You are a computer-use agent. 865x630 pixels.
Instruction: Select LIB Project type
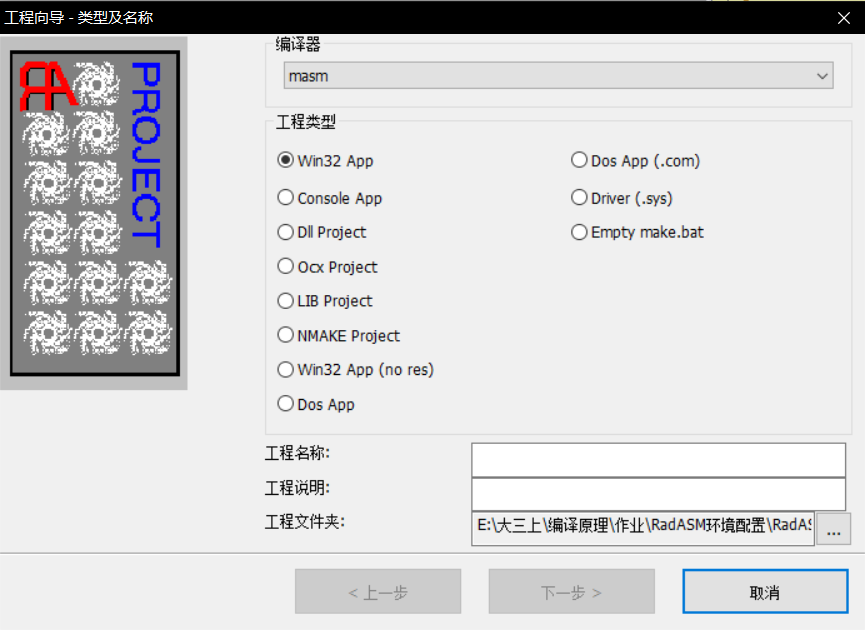pos(286,301)
